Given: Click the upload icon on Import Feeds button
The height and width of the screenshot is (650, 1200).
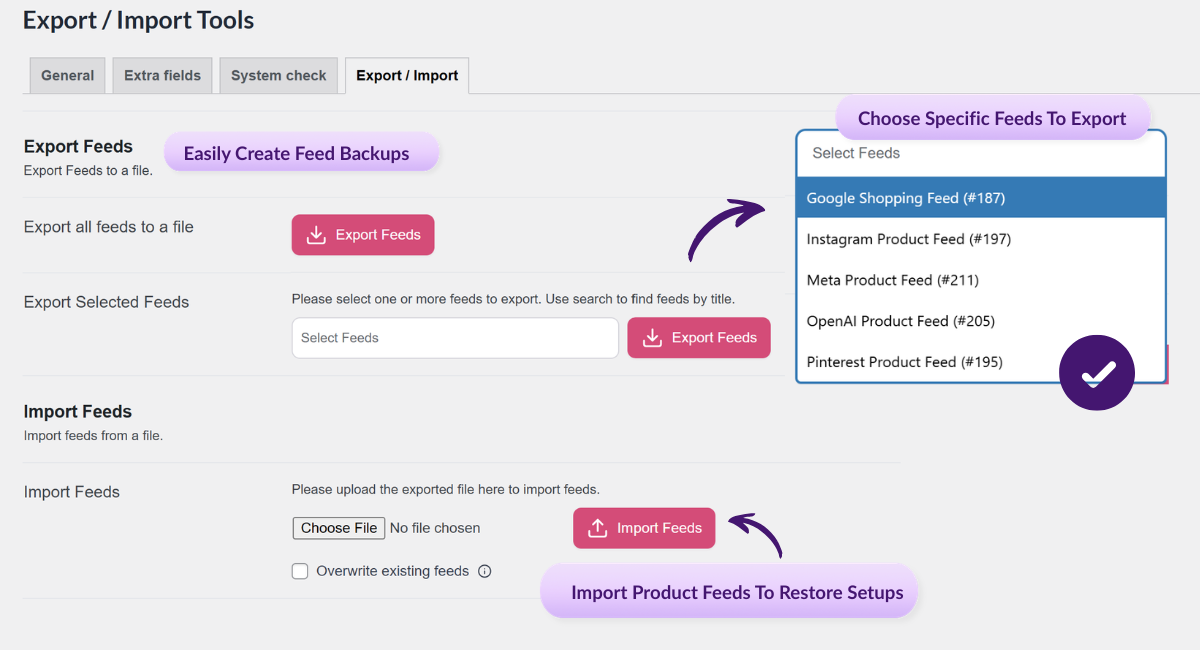Looking at the screenshot, I should pyautogui.click(x=599, y=527).
